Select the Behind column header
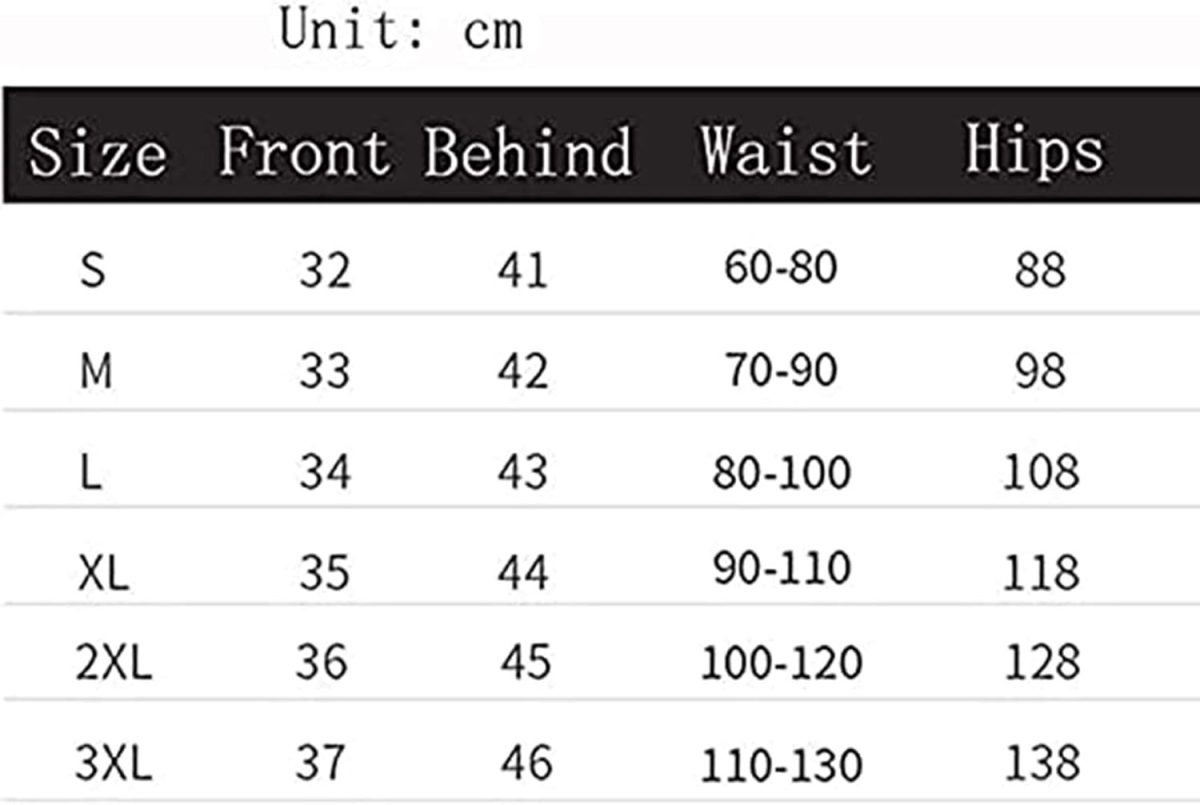Screen dimensions: 1200x805 pos(528,152)
